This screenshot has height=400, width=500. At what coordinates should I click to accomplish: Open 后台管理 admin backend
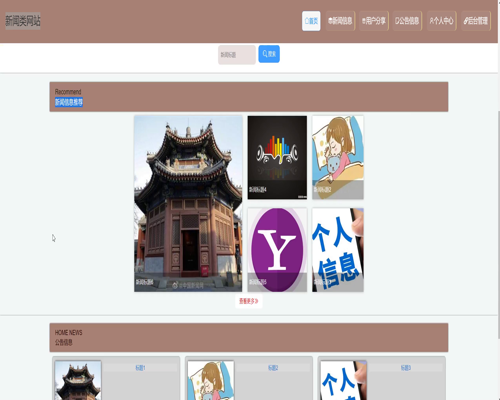click(x=476, y=21)
